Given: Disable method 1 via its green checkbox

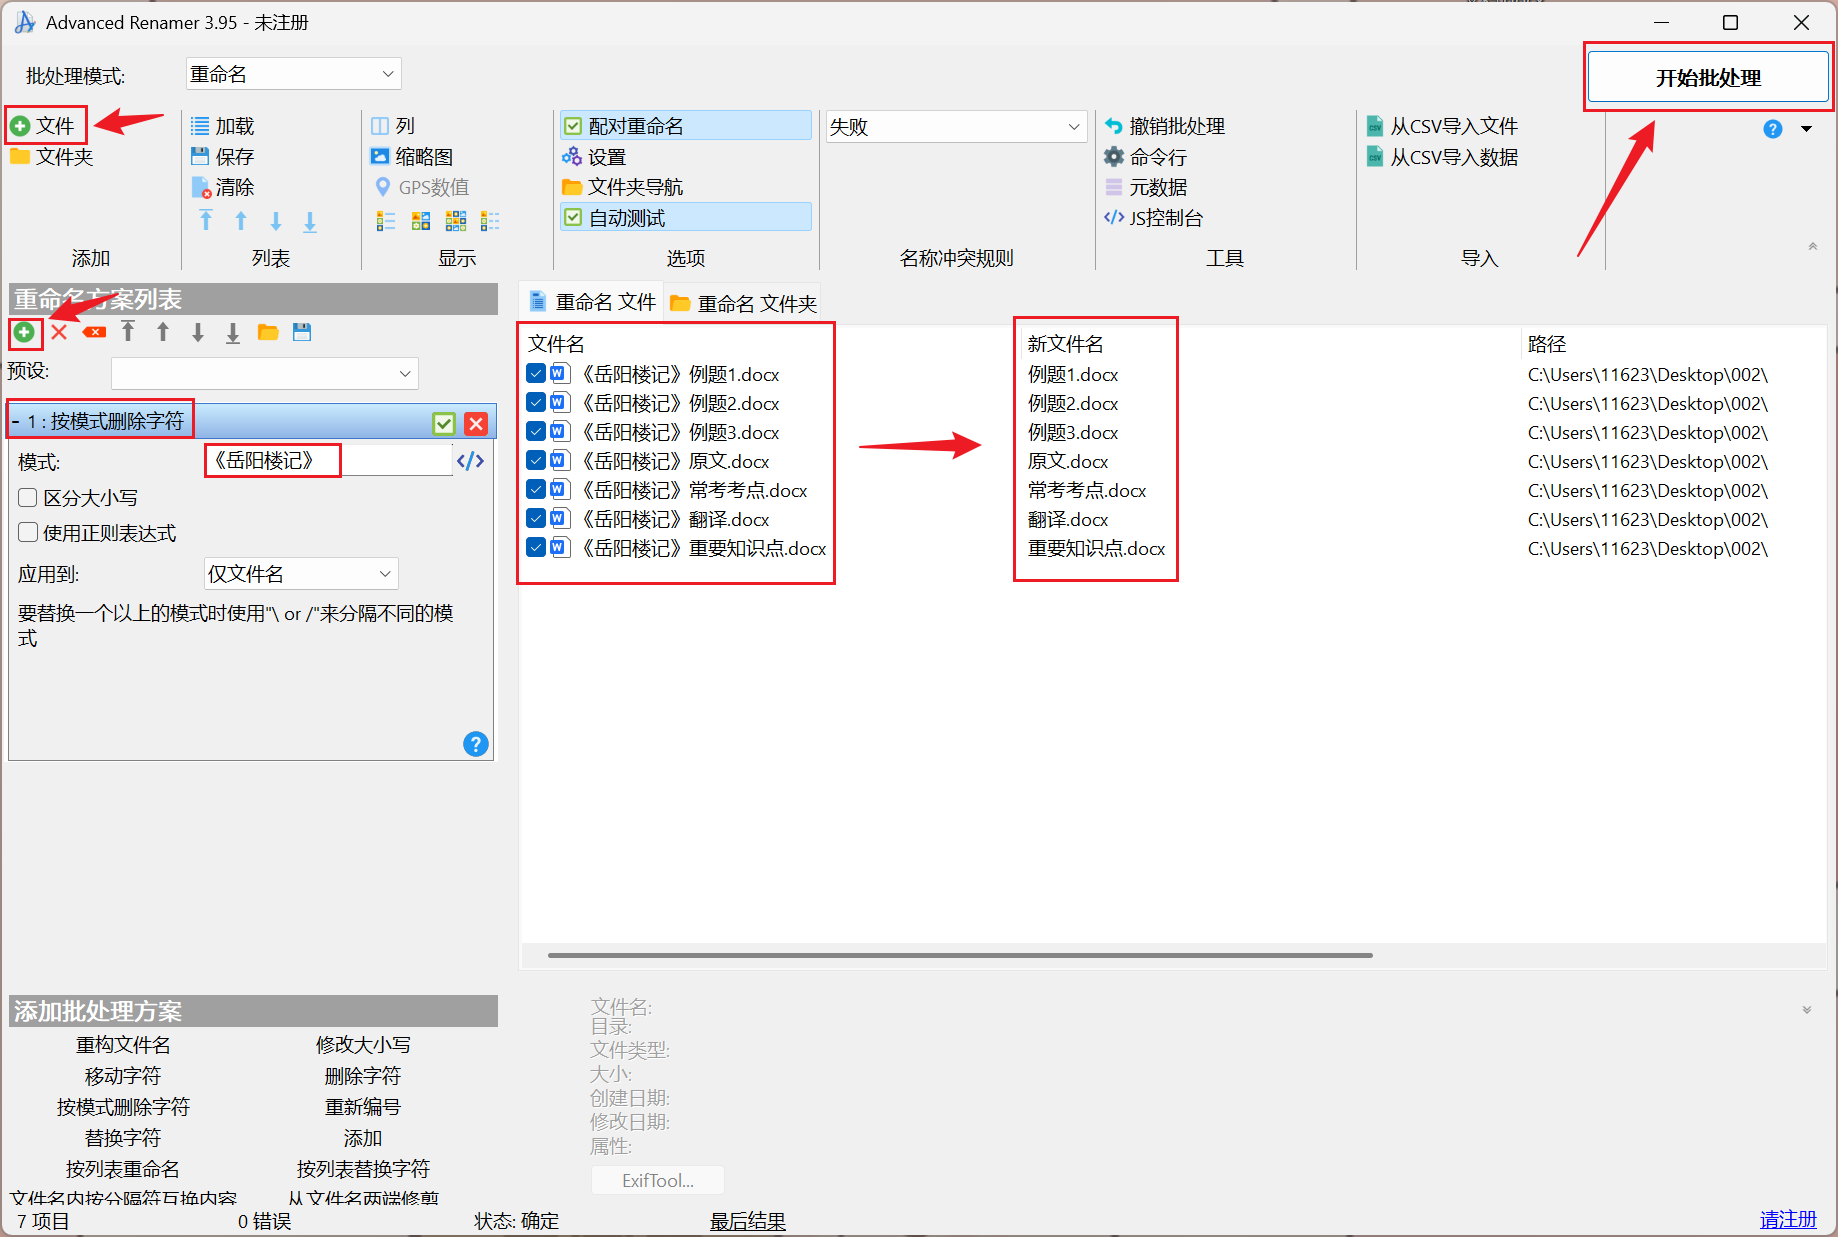Looking at the screenshot, I should tap(444, 423).
